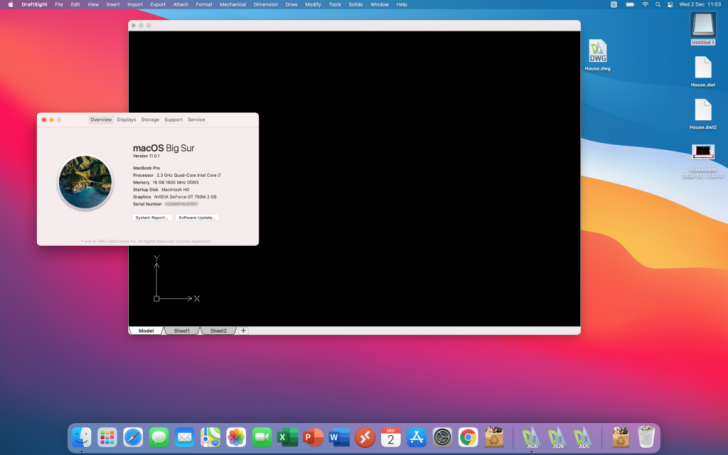The height and width of the screenshot is (455, 728).
Task: Launch PowerPoint from the dock
Action: coord(314,437)
